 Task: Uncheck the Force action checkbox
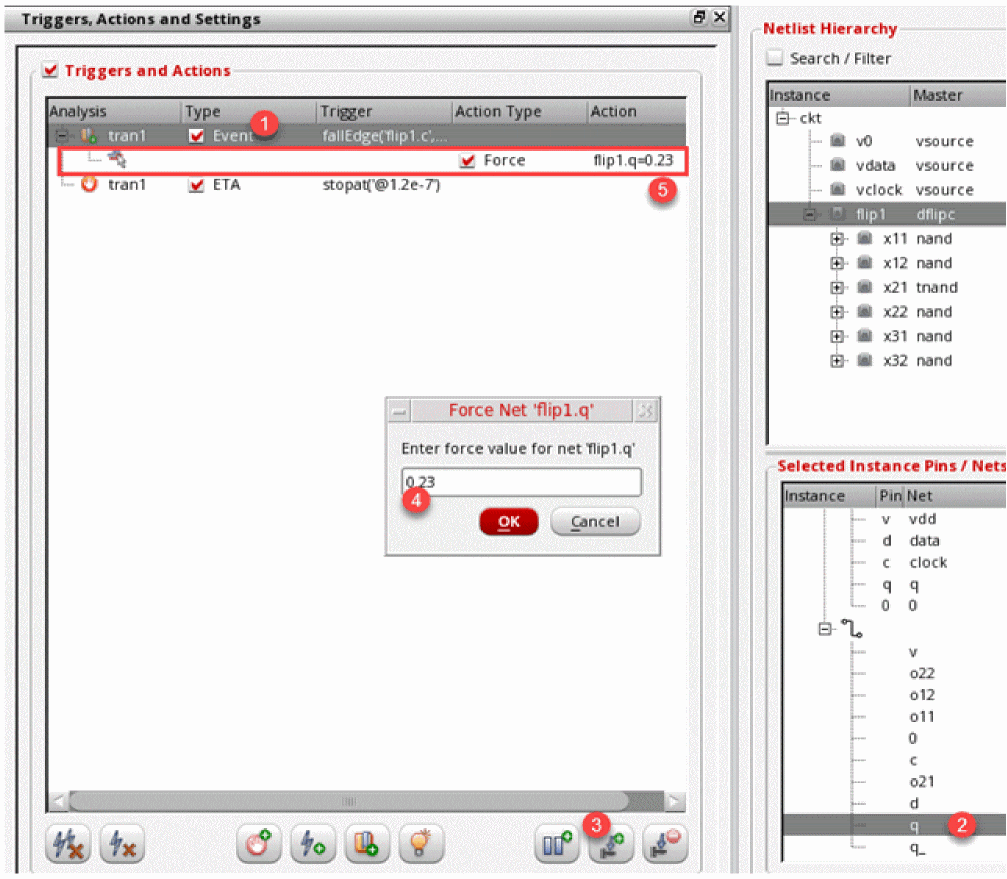tap(468, 161)
